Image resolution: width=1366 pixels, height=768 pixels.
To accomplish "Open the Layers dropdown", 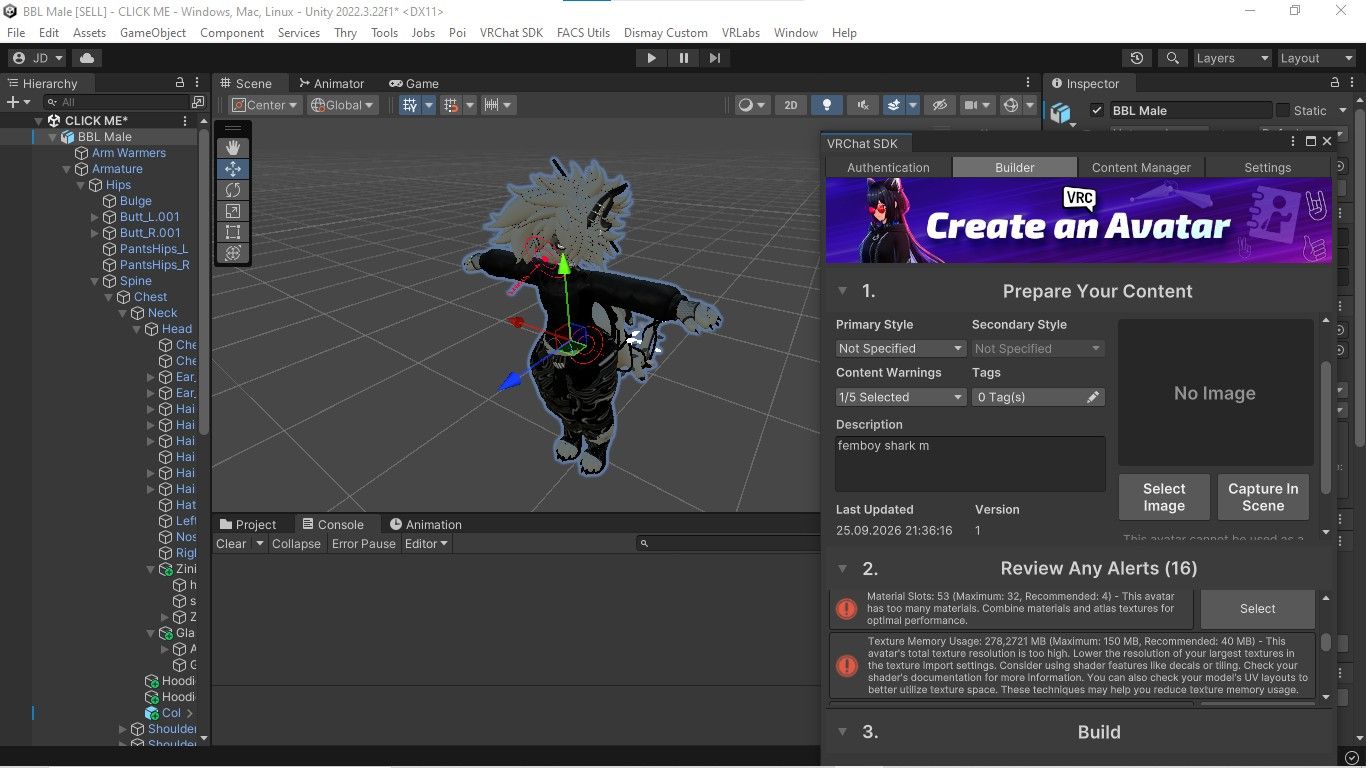I will pyautogui.click(x=1232, y=58).
